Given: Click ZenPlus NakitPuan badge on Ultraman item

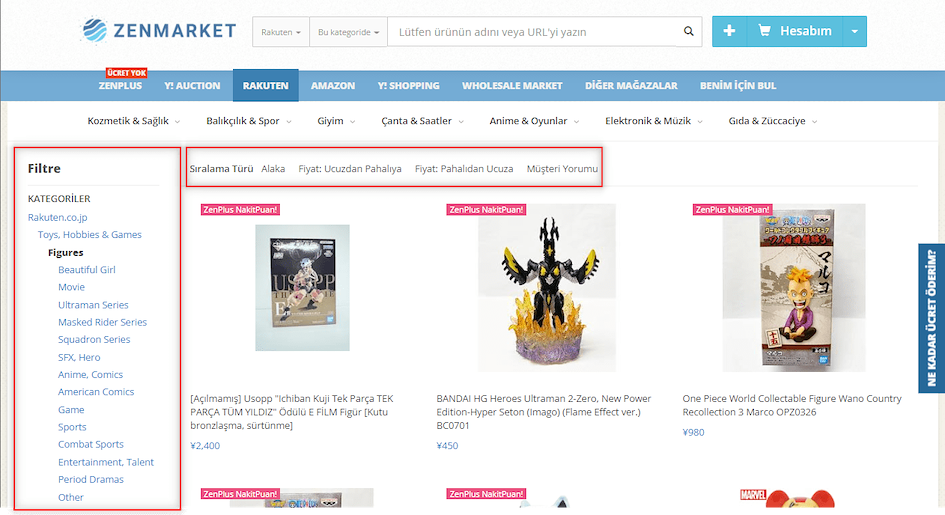Looking at the screenshot, I should [486, 210].
